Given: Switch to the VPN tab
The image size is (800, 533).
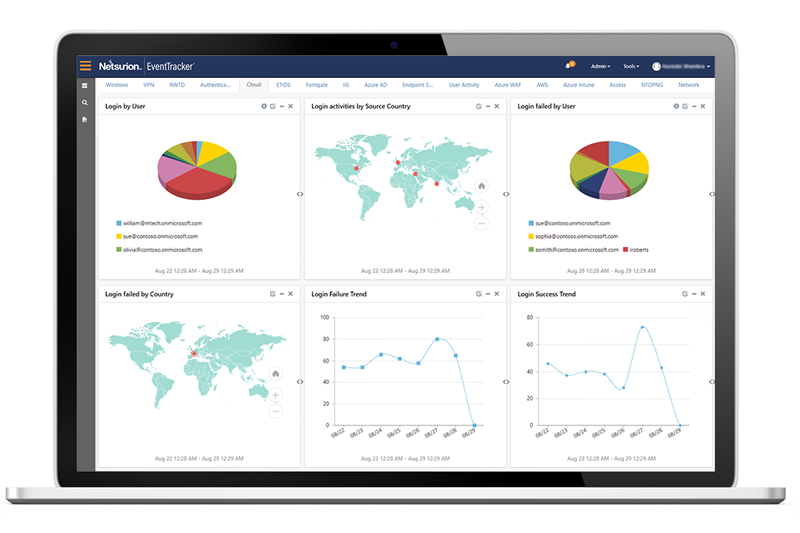Looking at the screenshot, I should (x=148, y=85).
